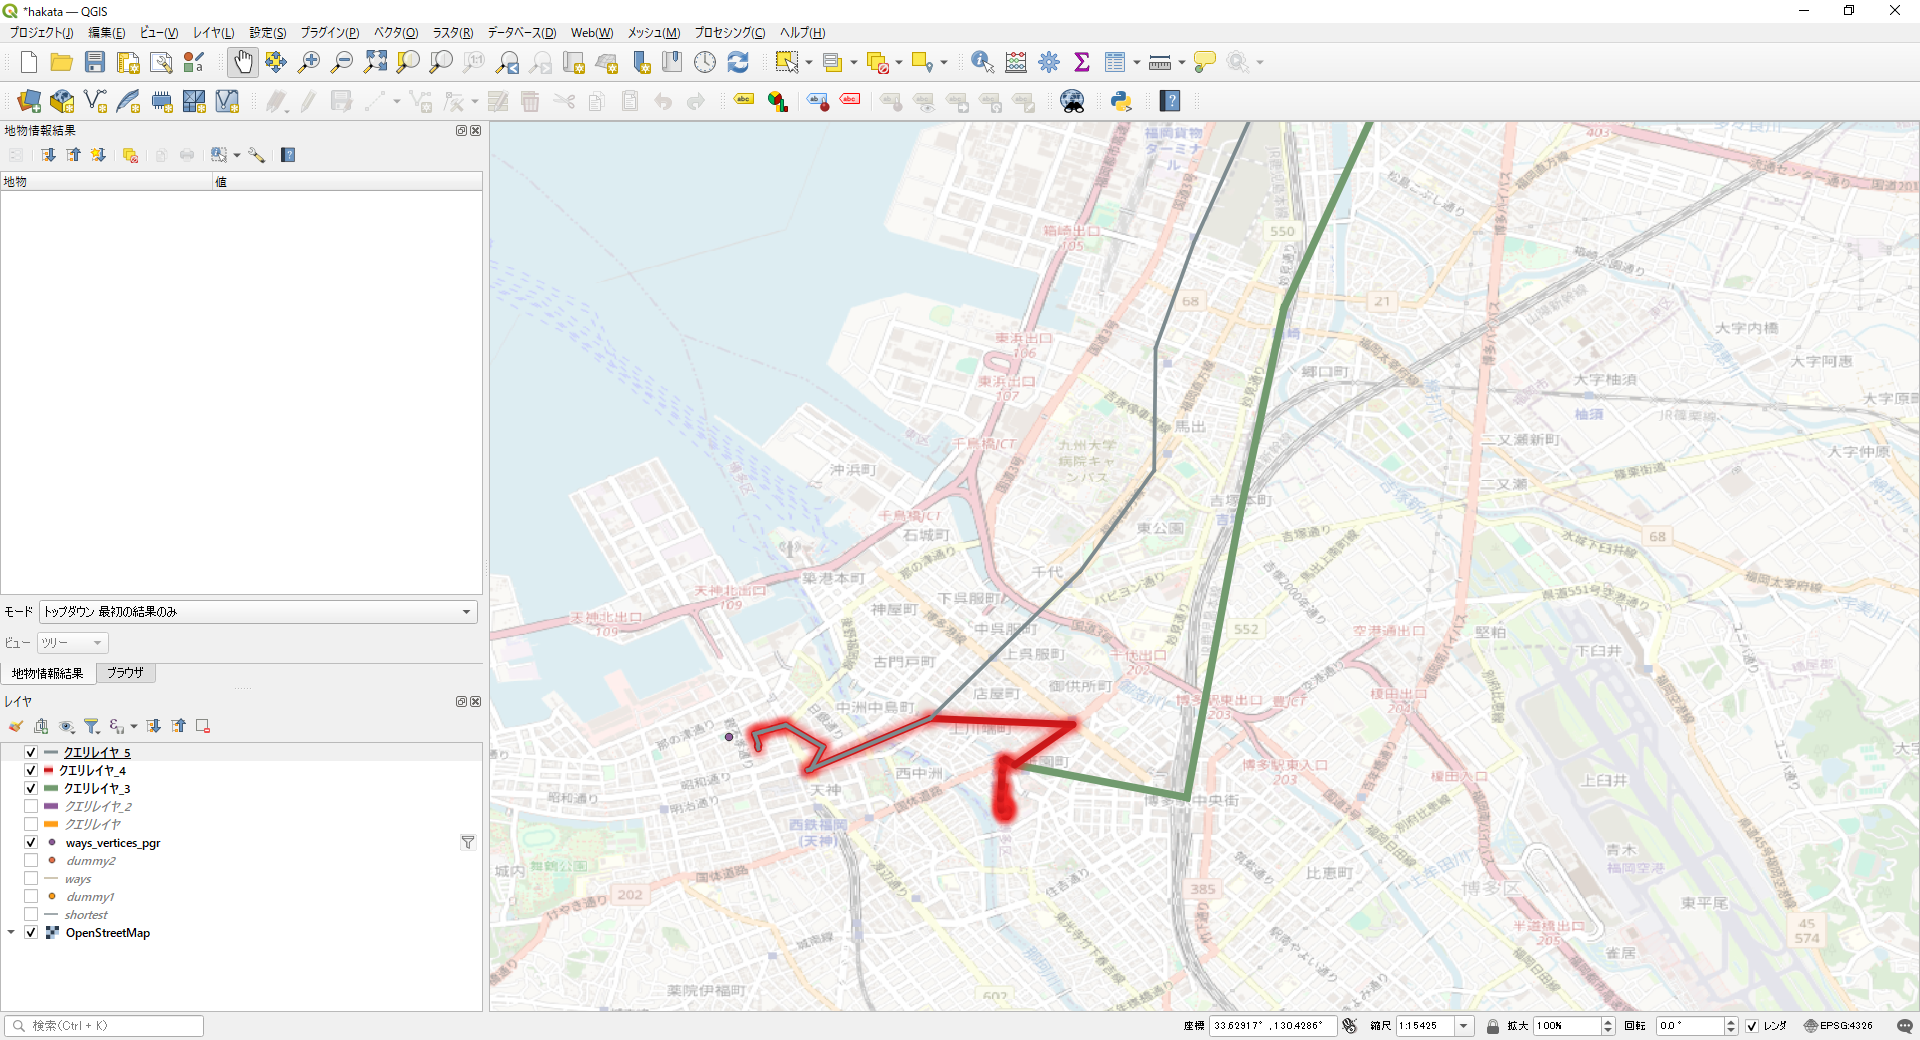Click the Refresh map icon
This screenshot has height=1040, width=1920.
pos(738,62)
